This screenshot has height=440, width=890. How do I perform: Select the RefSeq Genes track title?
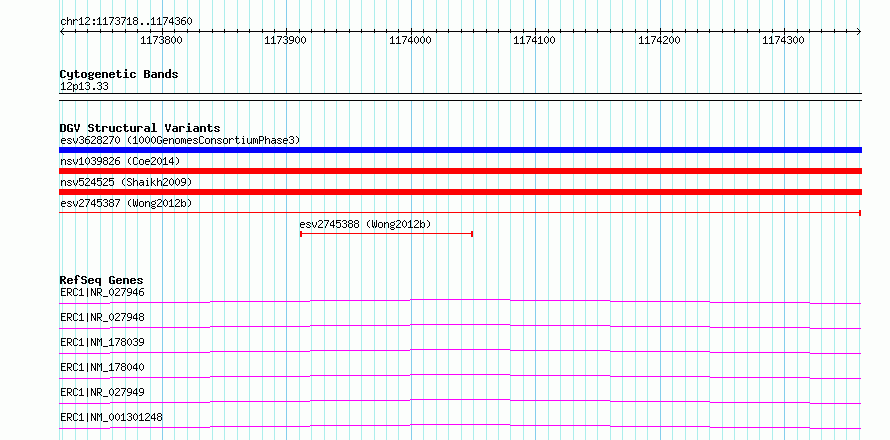pos(102,280)
